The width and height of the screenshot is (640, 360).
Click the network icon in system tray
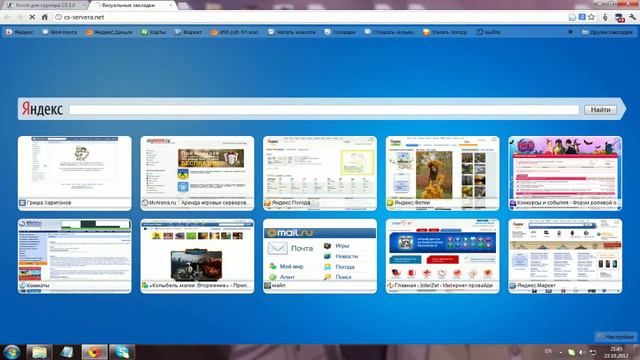(x=593, y=352)
